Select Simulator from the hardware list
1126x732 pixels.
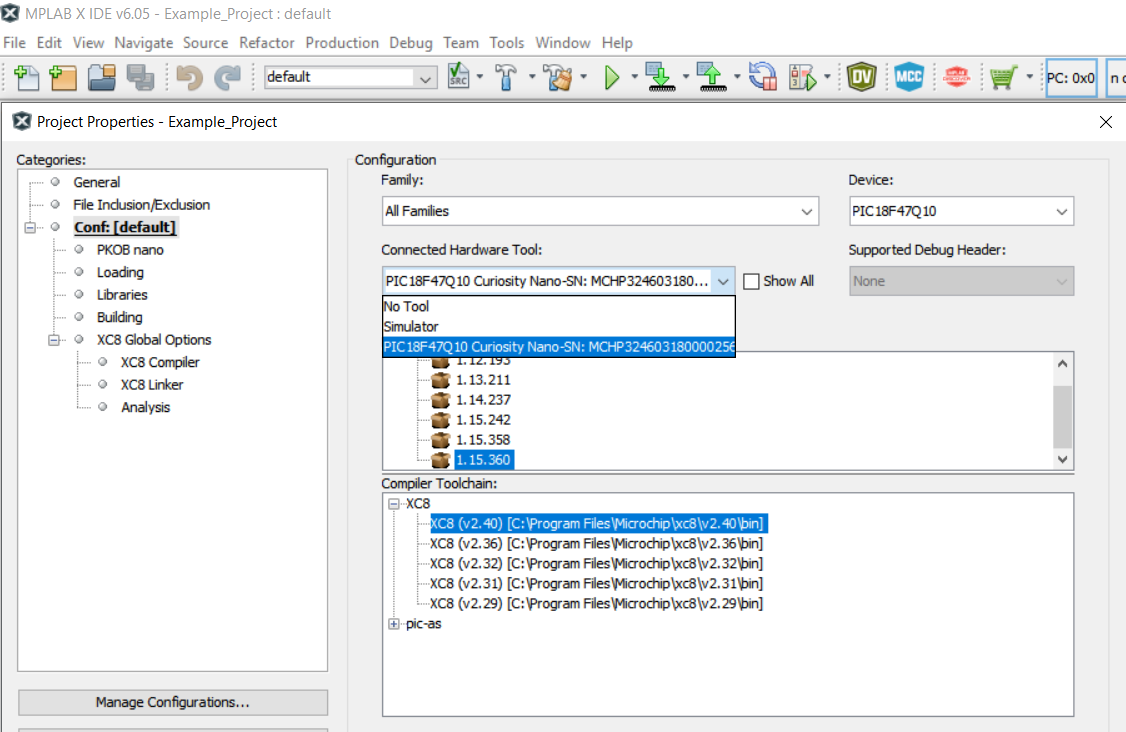pyautogui.click(x=559, y=327)
